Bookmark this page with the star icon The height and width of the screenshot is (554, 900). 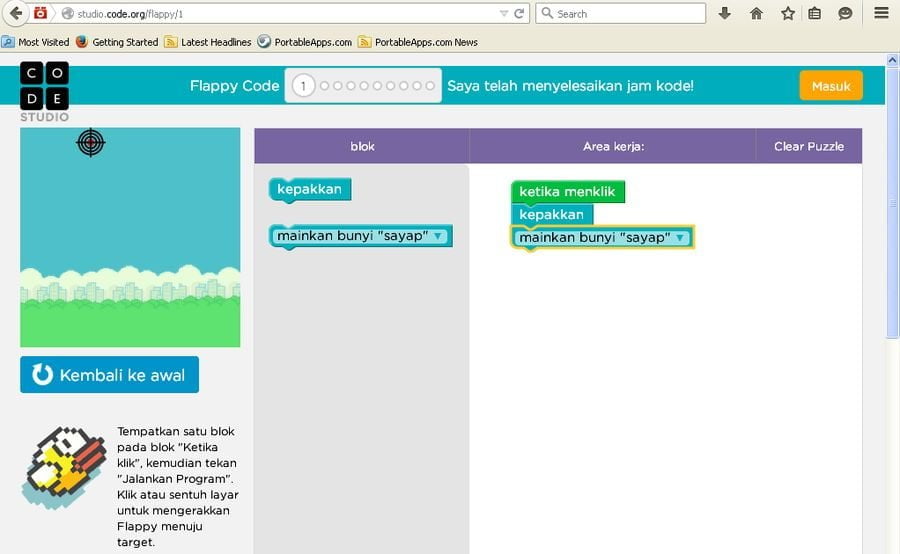[787, 14]
